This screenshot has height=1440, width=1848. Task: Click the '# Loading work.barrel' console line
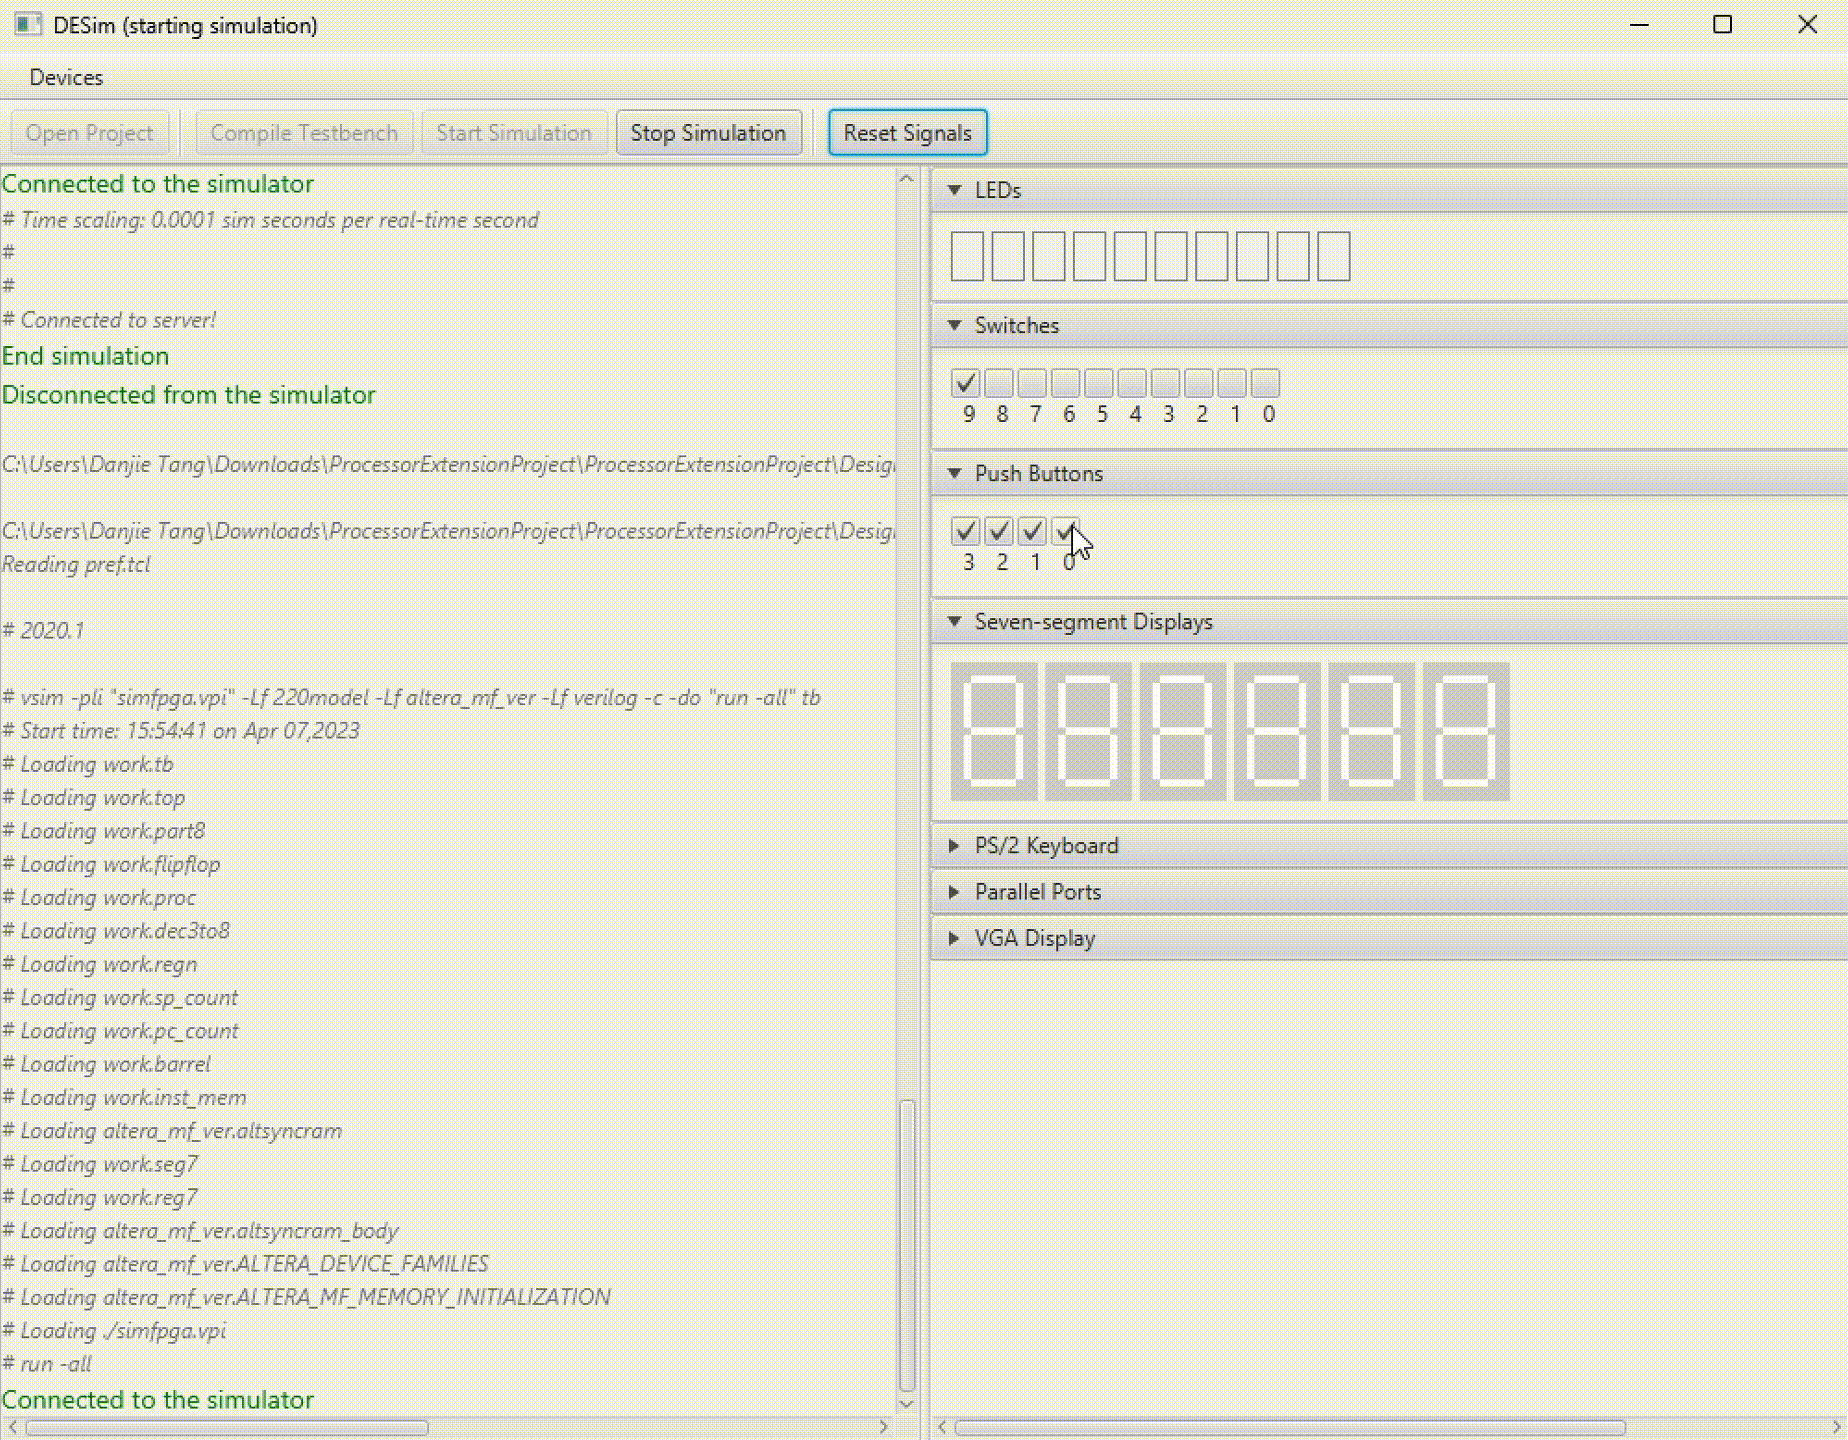[106, 1064]
